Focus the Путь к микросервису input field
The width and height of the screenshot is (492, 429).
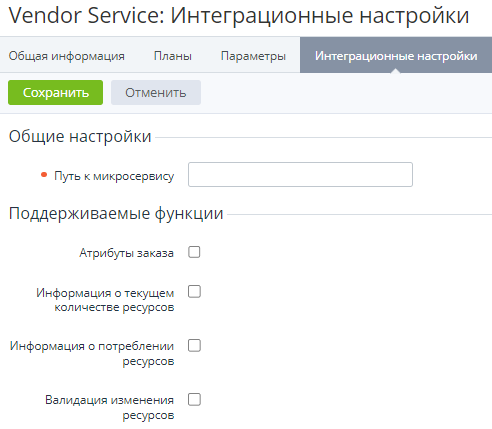click(300, 174)
